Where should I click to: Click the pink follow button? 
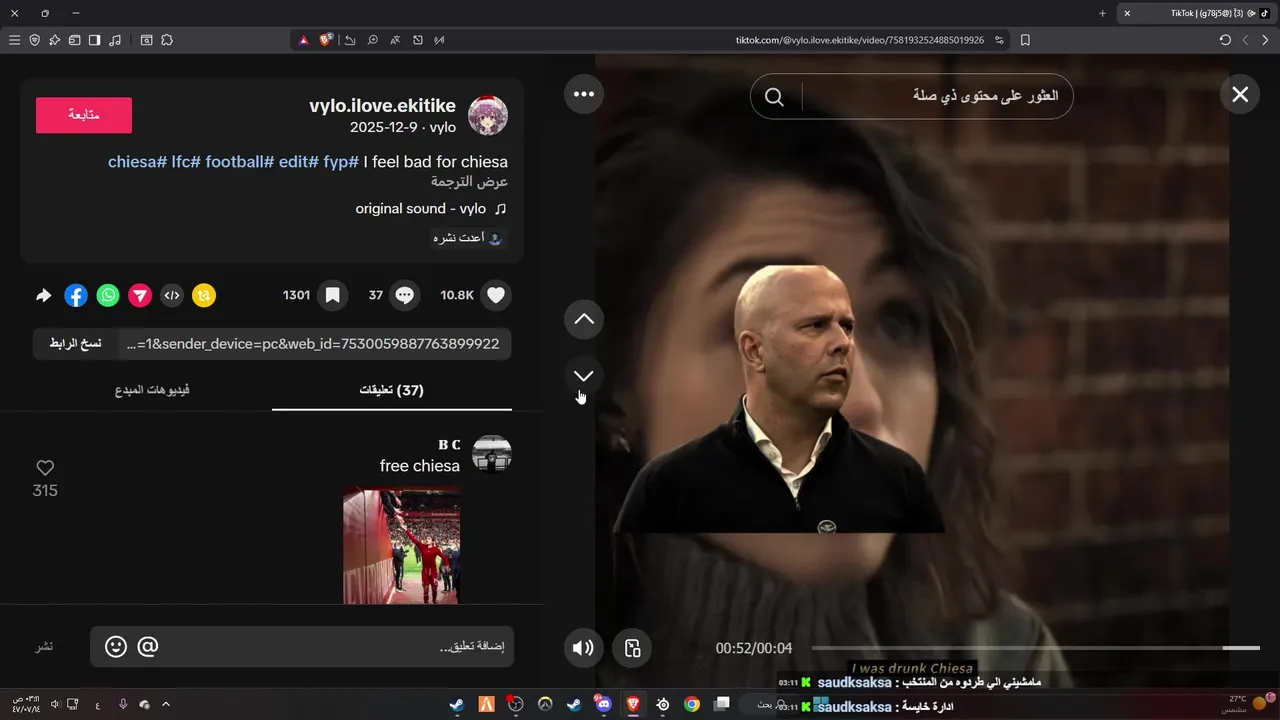(84, 115)
